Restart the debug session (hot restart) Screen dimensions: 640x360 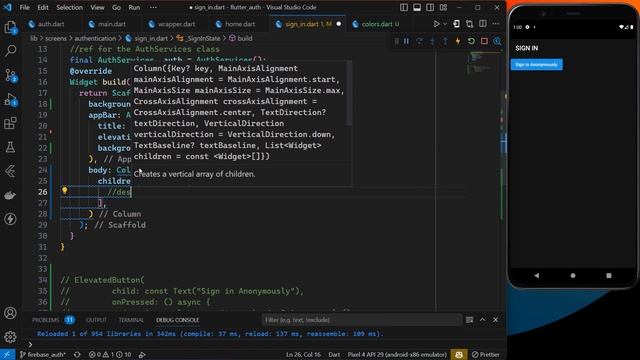point(471,41)
